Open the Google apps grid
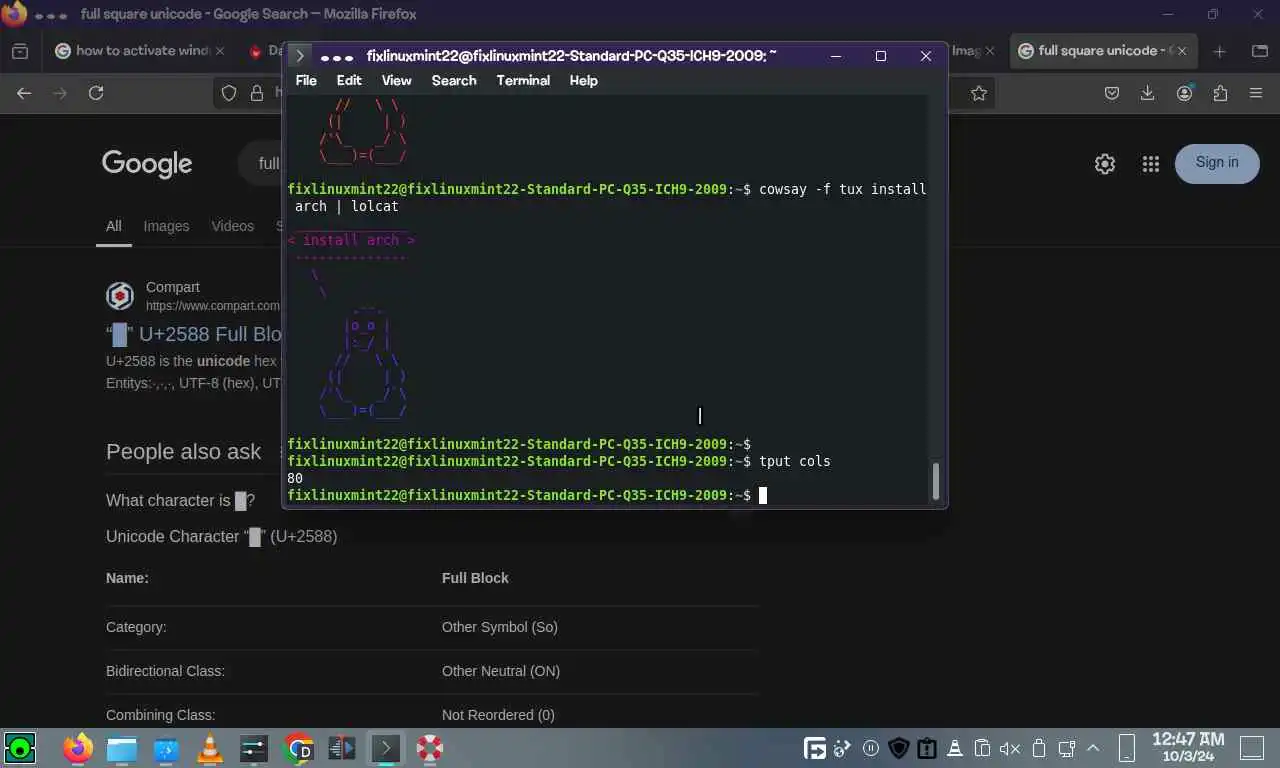Screen dimensions: 1280x768 [x=1151, y=164]
